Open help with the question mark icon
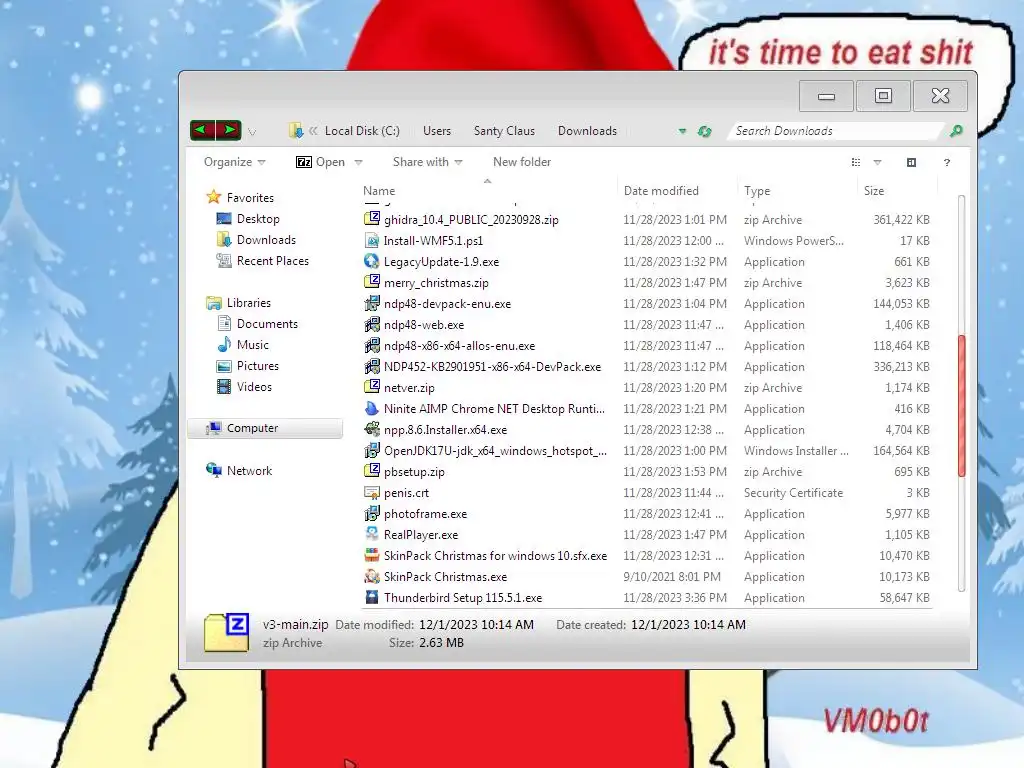The height and width of the screenshot is (768, 1024). point(947,163)
